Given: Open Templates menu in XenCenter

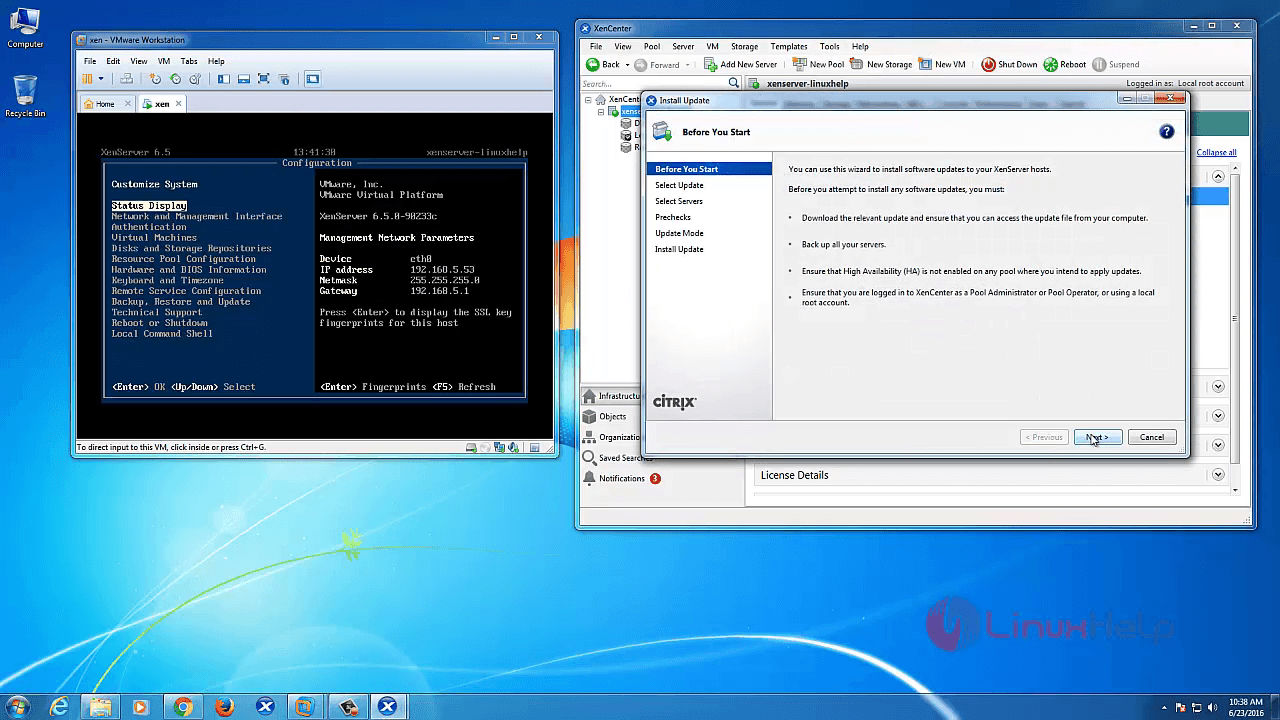Looking at the screenshot, I should pyautogui.click(x=789, y=46).
